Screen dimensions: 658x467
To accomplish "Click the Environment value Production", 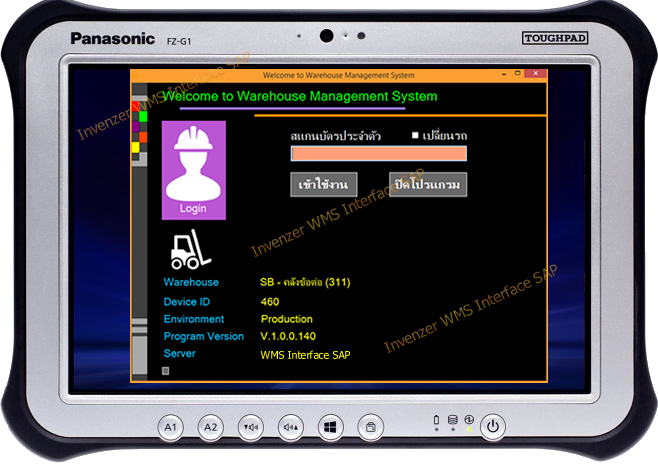I will [287, 319].
